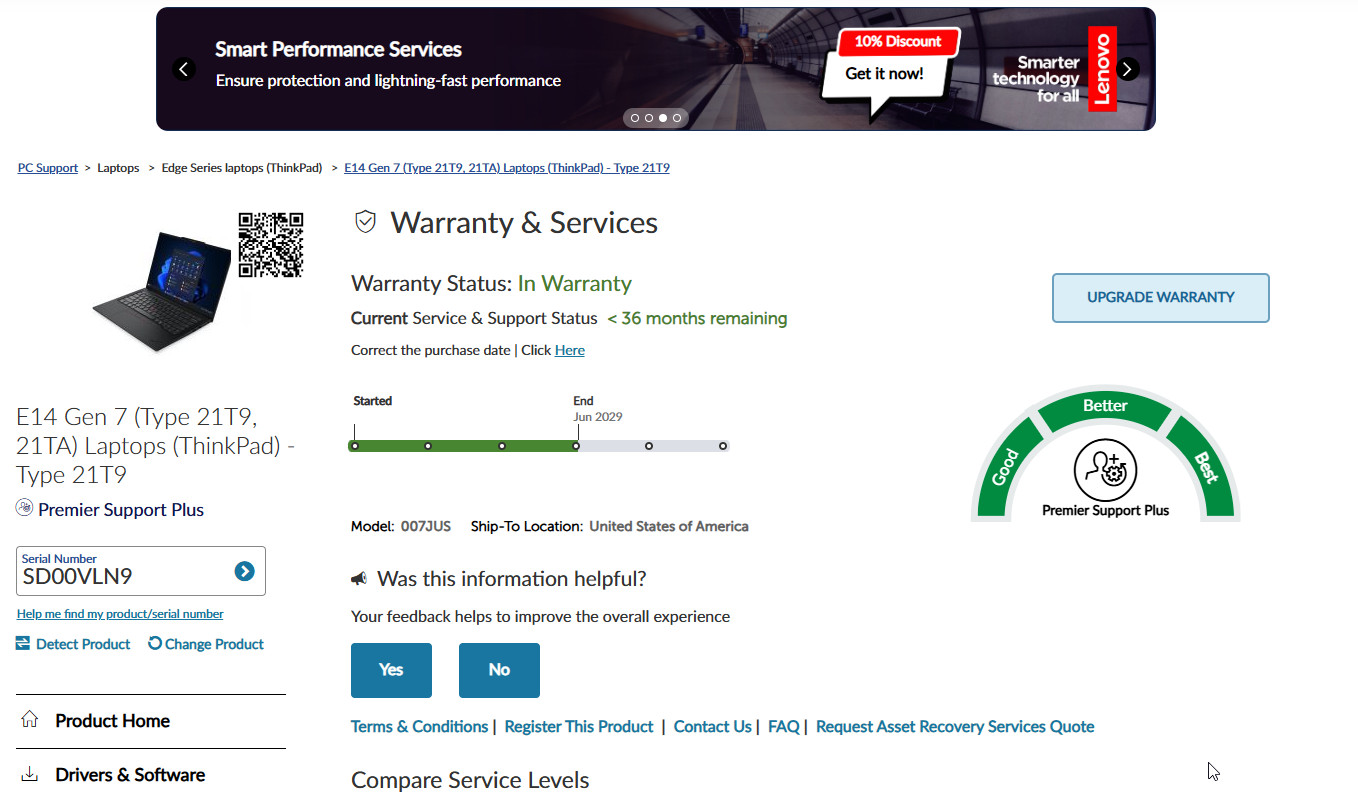Click the In Warranty status text
This screenshot has height=792, width=1358.
575,283
